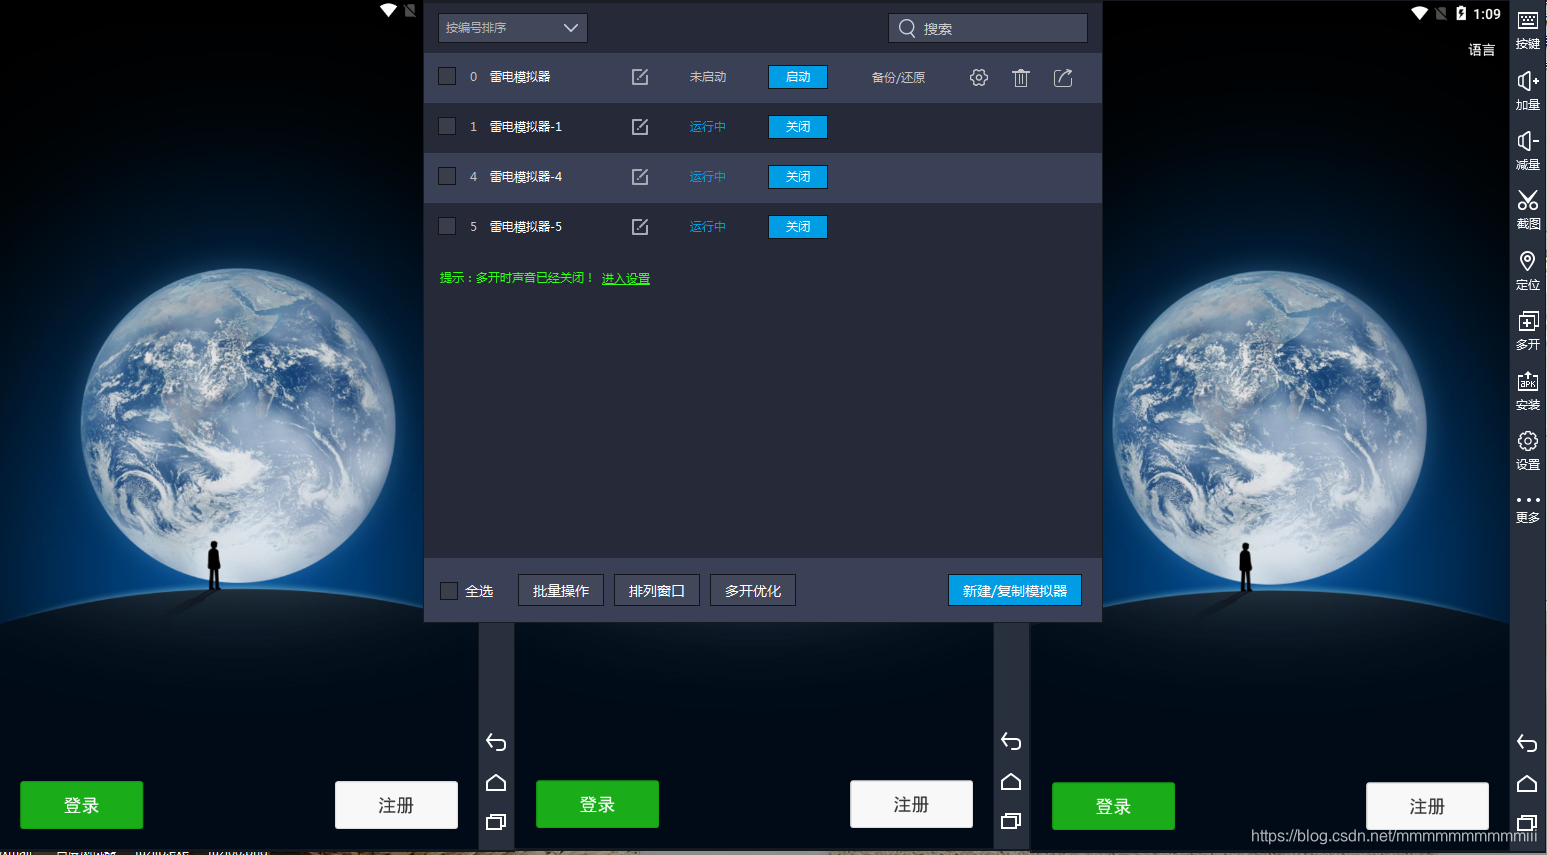Close 雷电模拟器-1 with 关闭 button
1547x855 pixels.
pyautogui.click(x=798, y=127)
